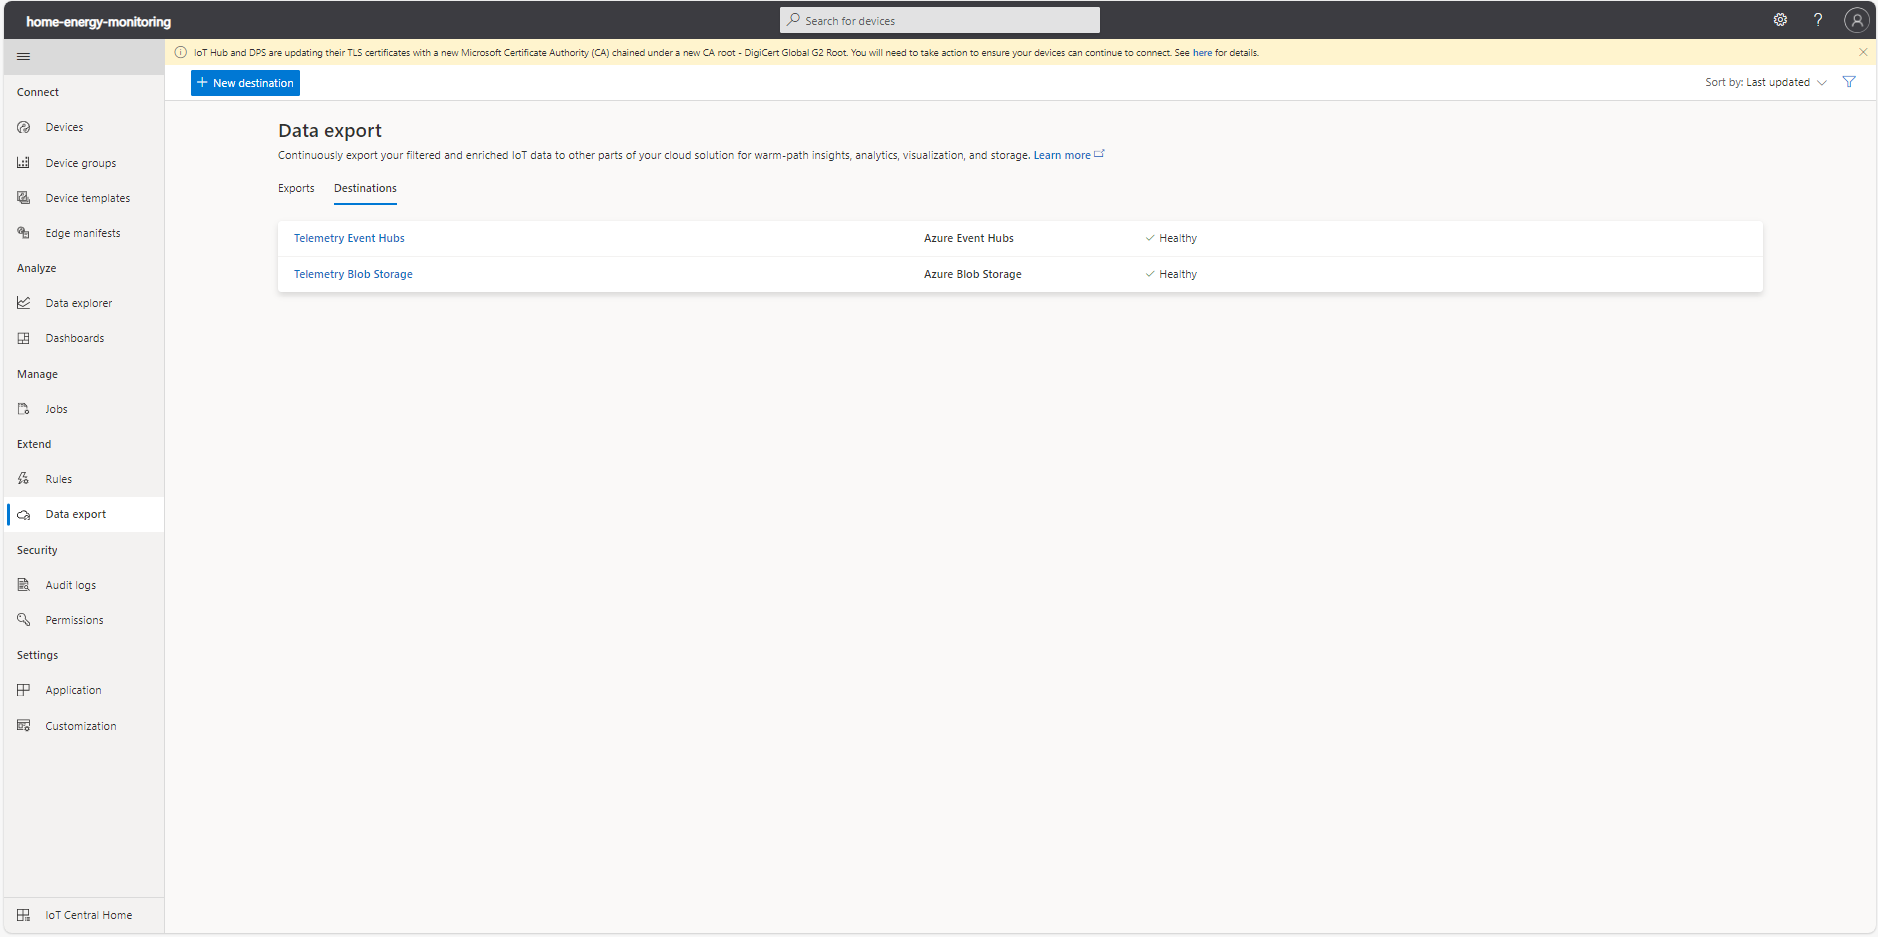Switch to the Exports tab

(296, 188)
